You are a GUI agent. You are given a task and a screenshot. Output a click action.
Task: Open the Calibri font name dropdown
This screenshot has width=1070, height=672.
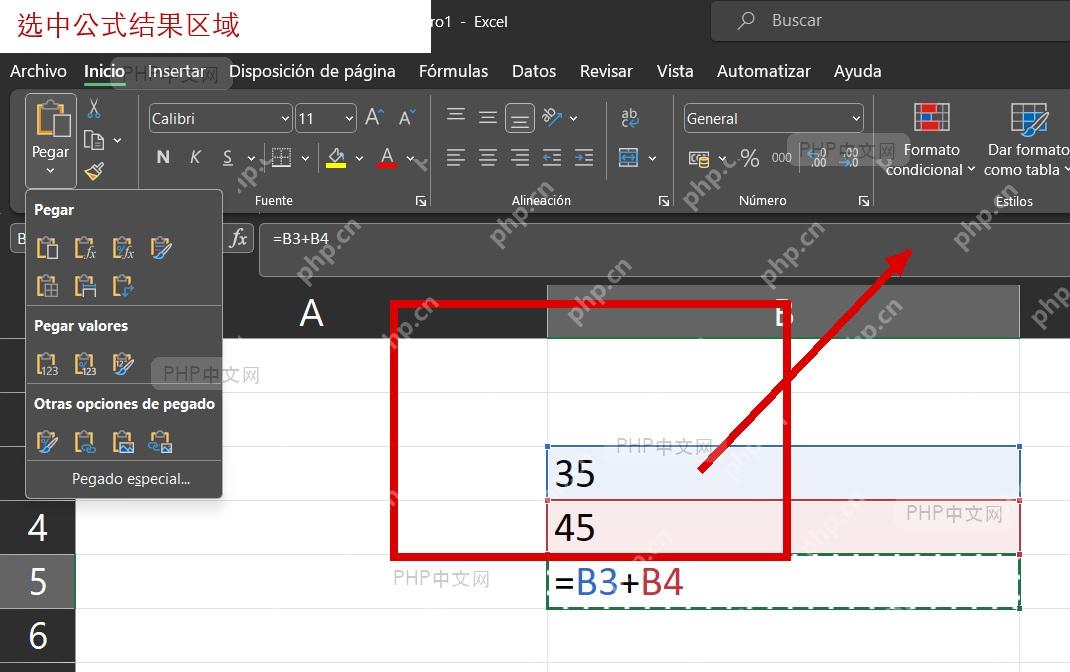[285, 119]
